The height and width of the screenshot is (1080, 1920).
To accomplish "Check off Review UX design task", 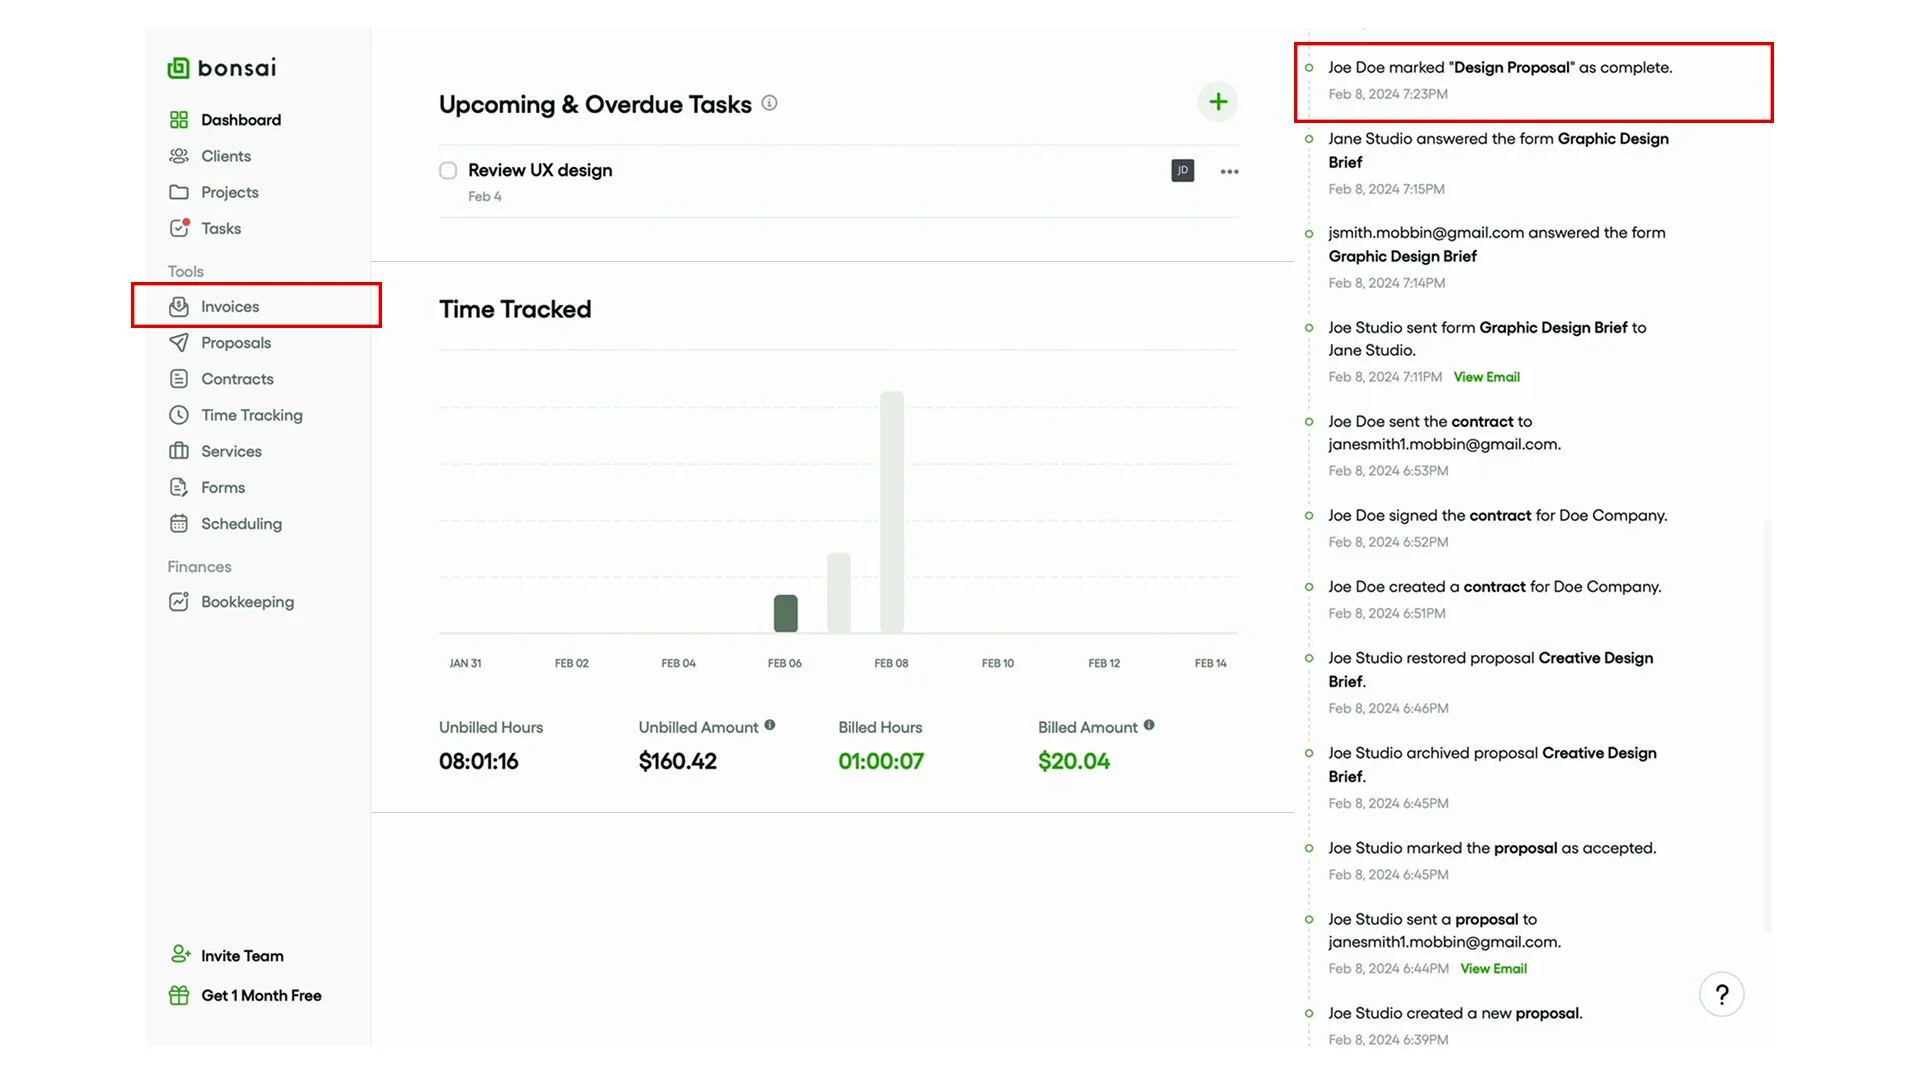I will (448, 171).
